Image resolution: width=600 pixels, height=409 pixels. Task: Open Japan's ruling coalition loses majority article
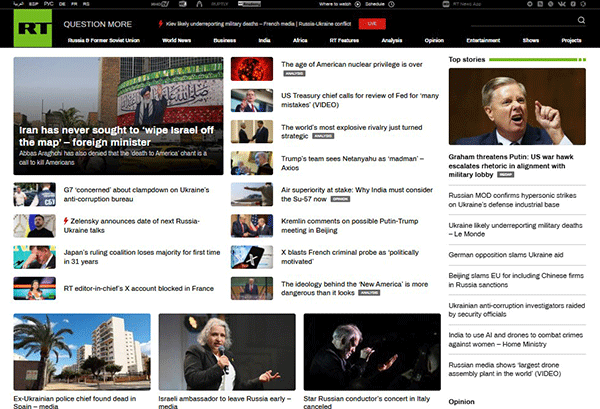[x=142, y=257]
